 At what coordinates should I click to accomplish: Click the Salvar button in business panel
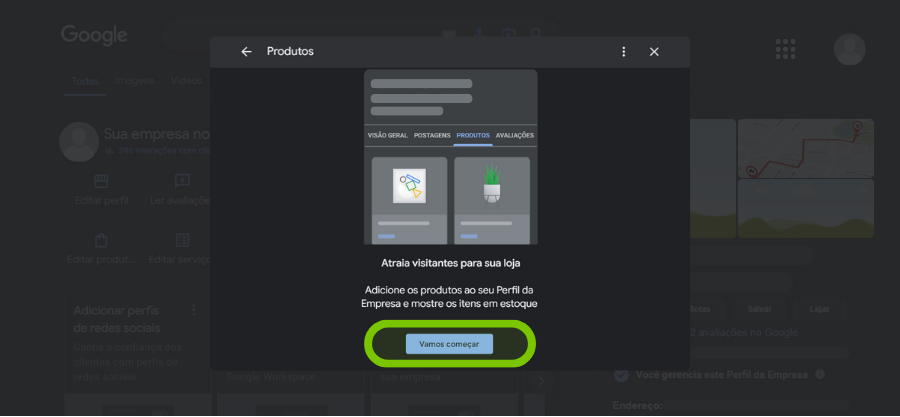point(759,309)
